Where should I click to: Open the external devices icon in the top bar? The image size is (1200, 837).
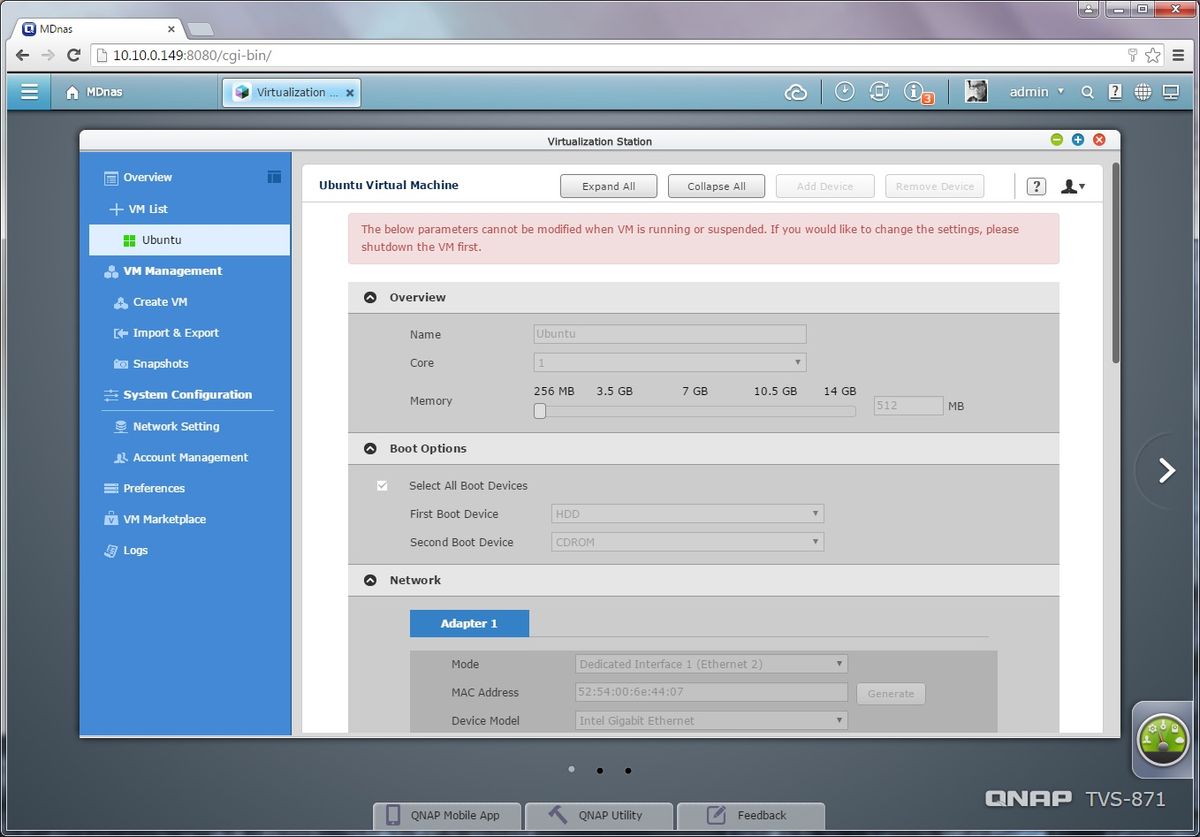(879, 91)
